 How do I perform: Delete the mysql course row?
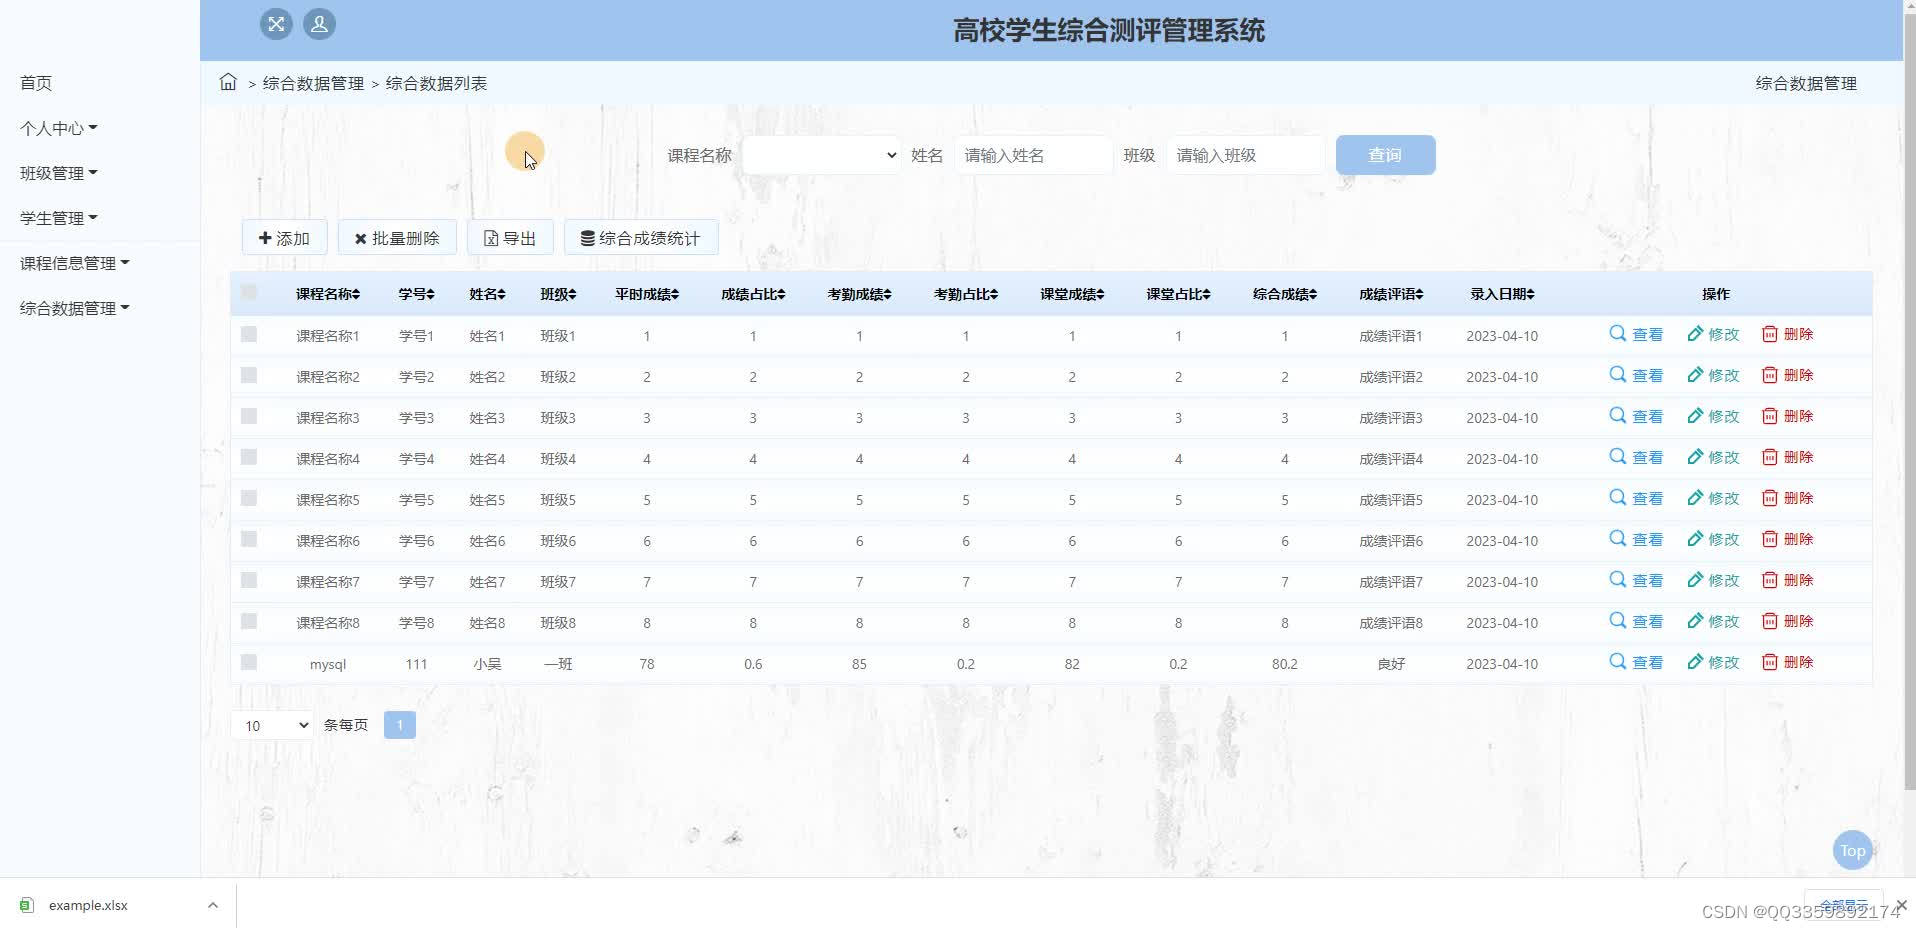tap(1787, 662)
